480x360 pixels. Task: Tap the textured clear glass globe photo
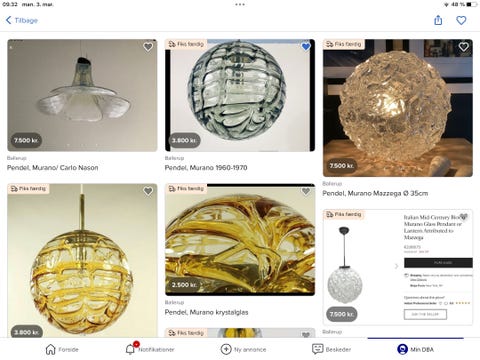click(398, 108)
